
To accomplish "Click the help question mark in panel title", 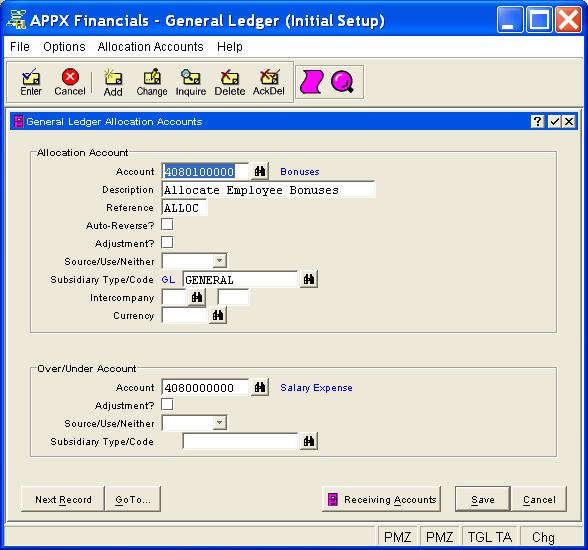I will (537, 121).
